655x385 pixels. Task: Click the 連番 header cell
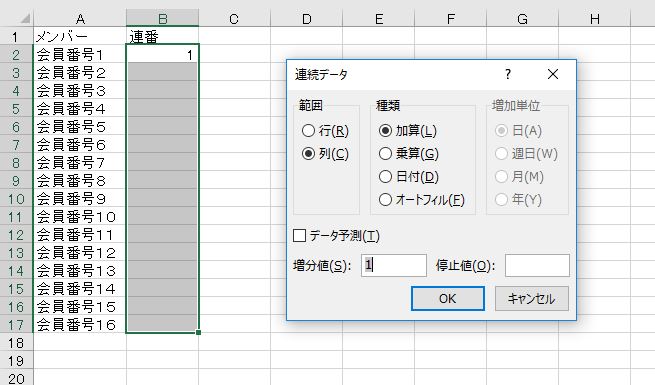[x=162, y=36]
